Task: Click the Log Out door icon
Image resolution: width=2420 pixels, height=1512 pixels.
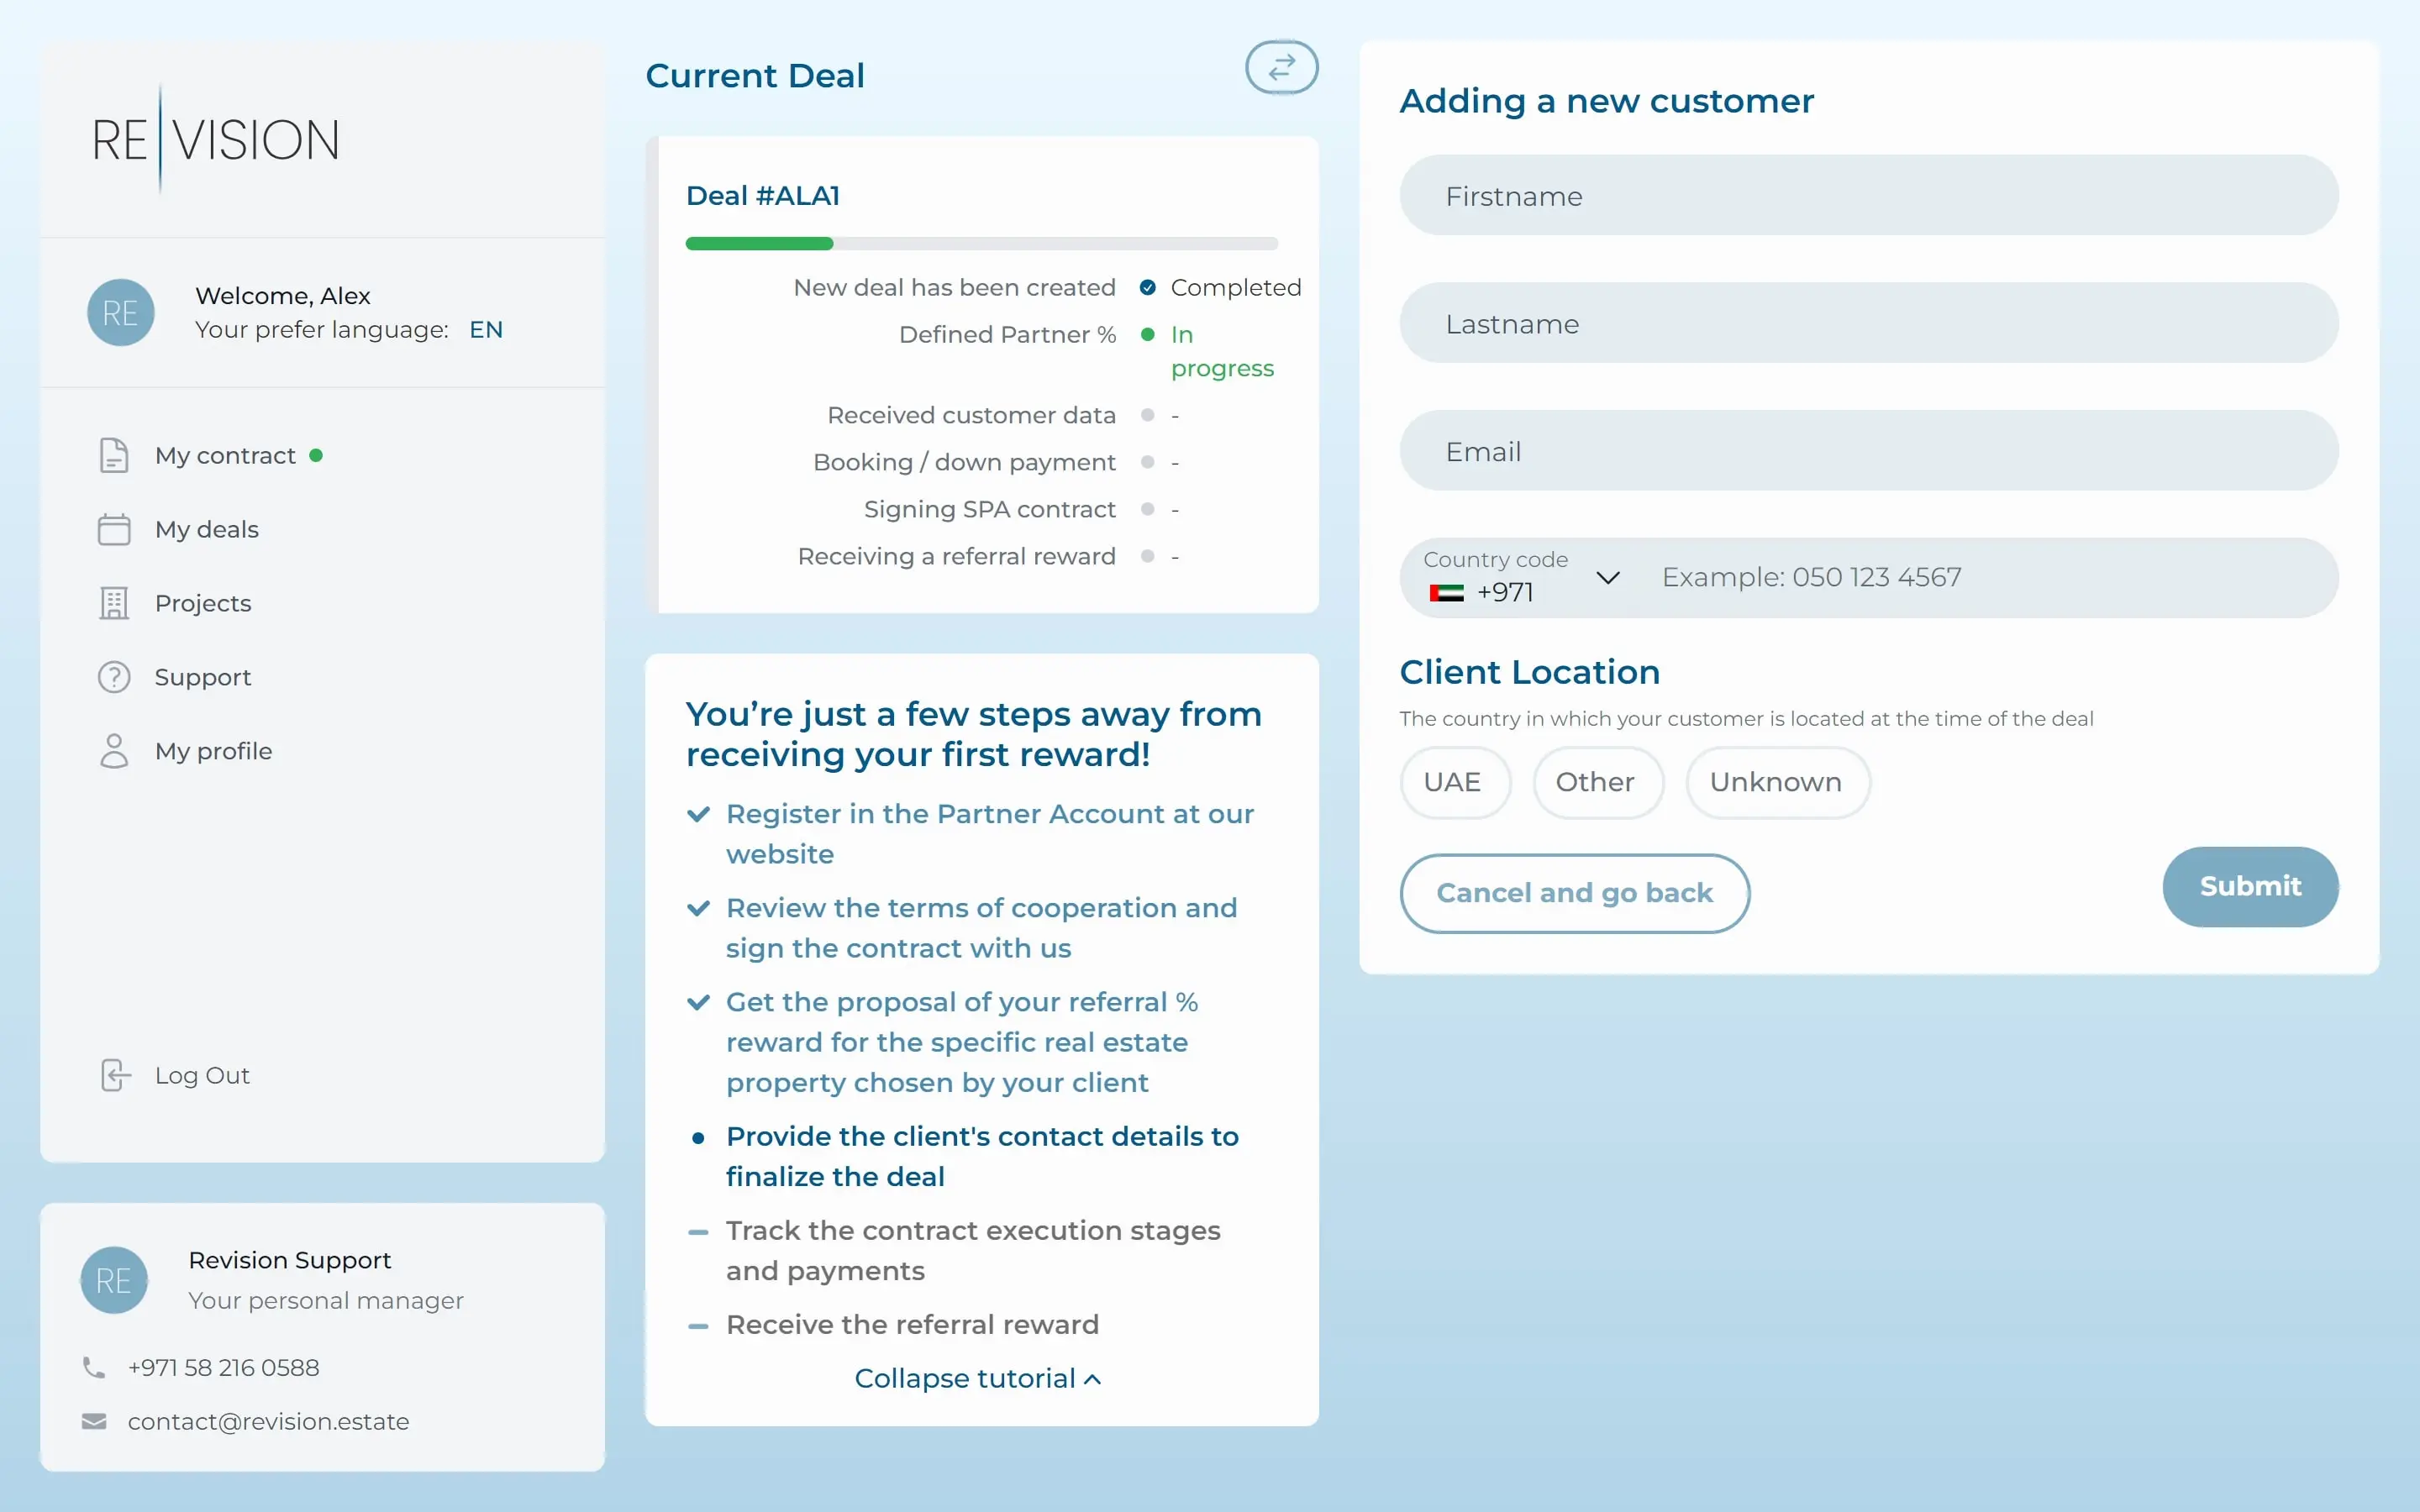Action: tap(116, 1075)
